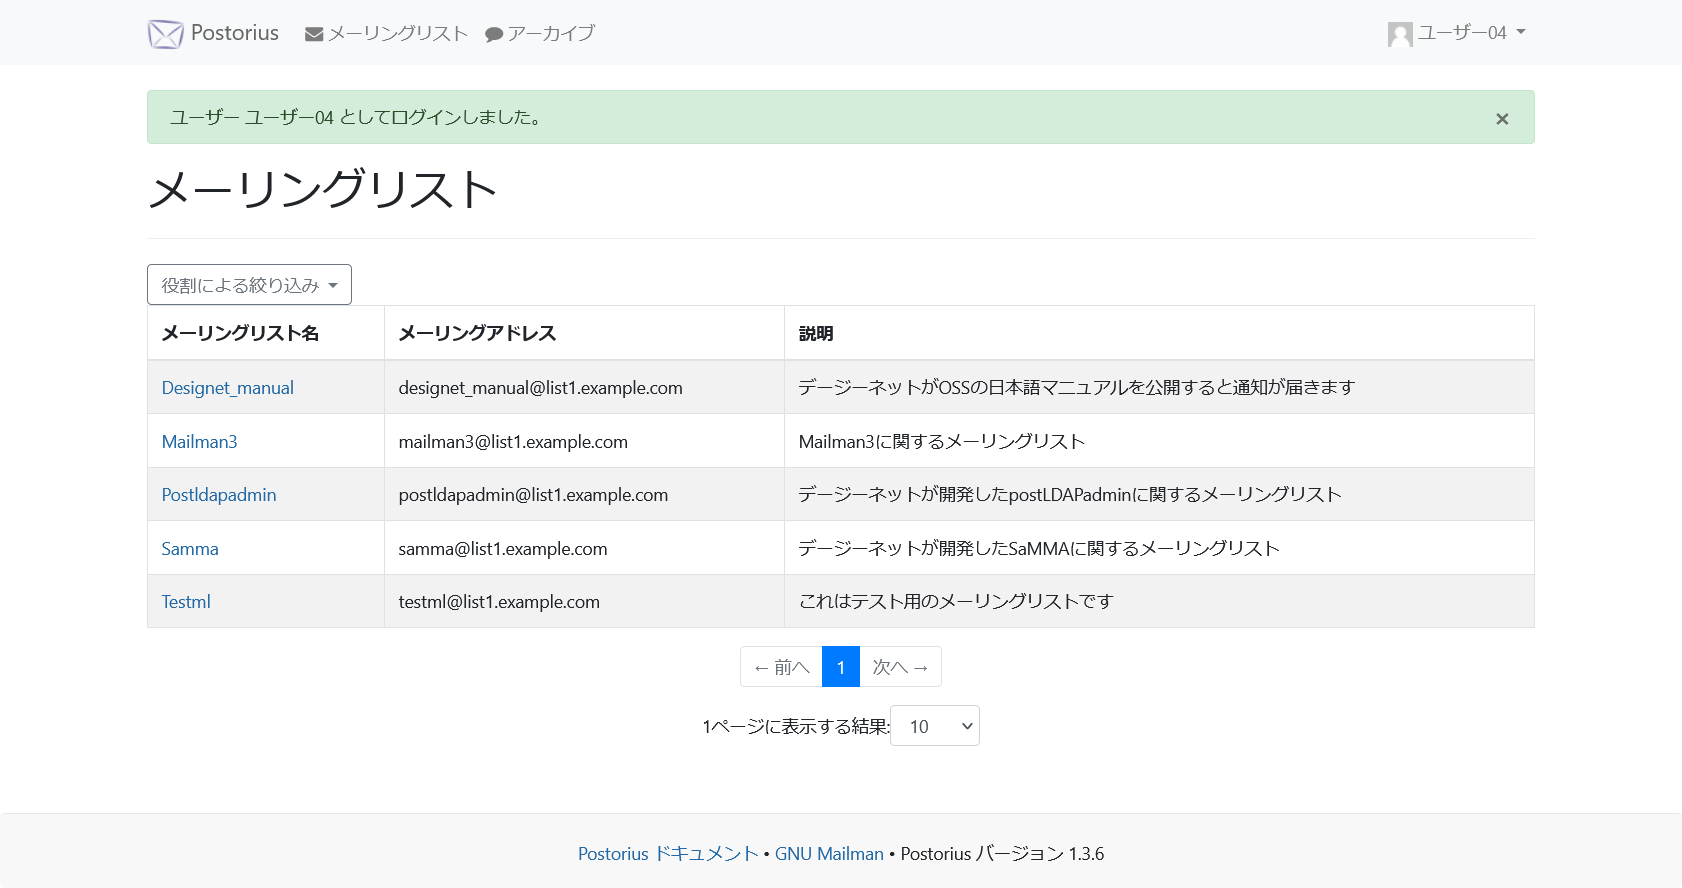The width and height of the screenshot is (1682, 888).
Task: Open the Samma mailing list
Action: pyautogui.click(x=190, y=549)
